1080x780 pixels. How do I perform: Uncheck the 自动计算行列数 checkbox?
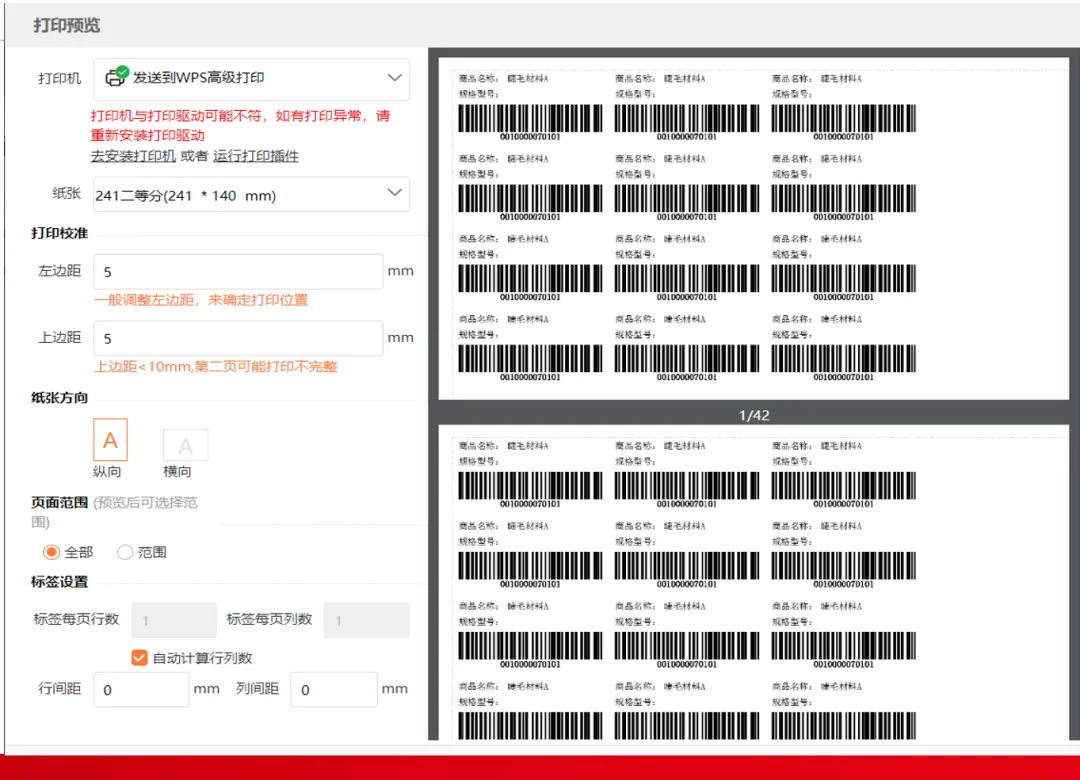(x=139, y=657)
